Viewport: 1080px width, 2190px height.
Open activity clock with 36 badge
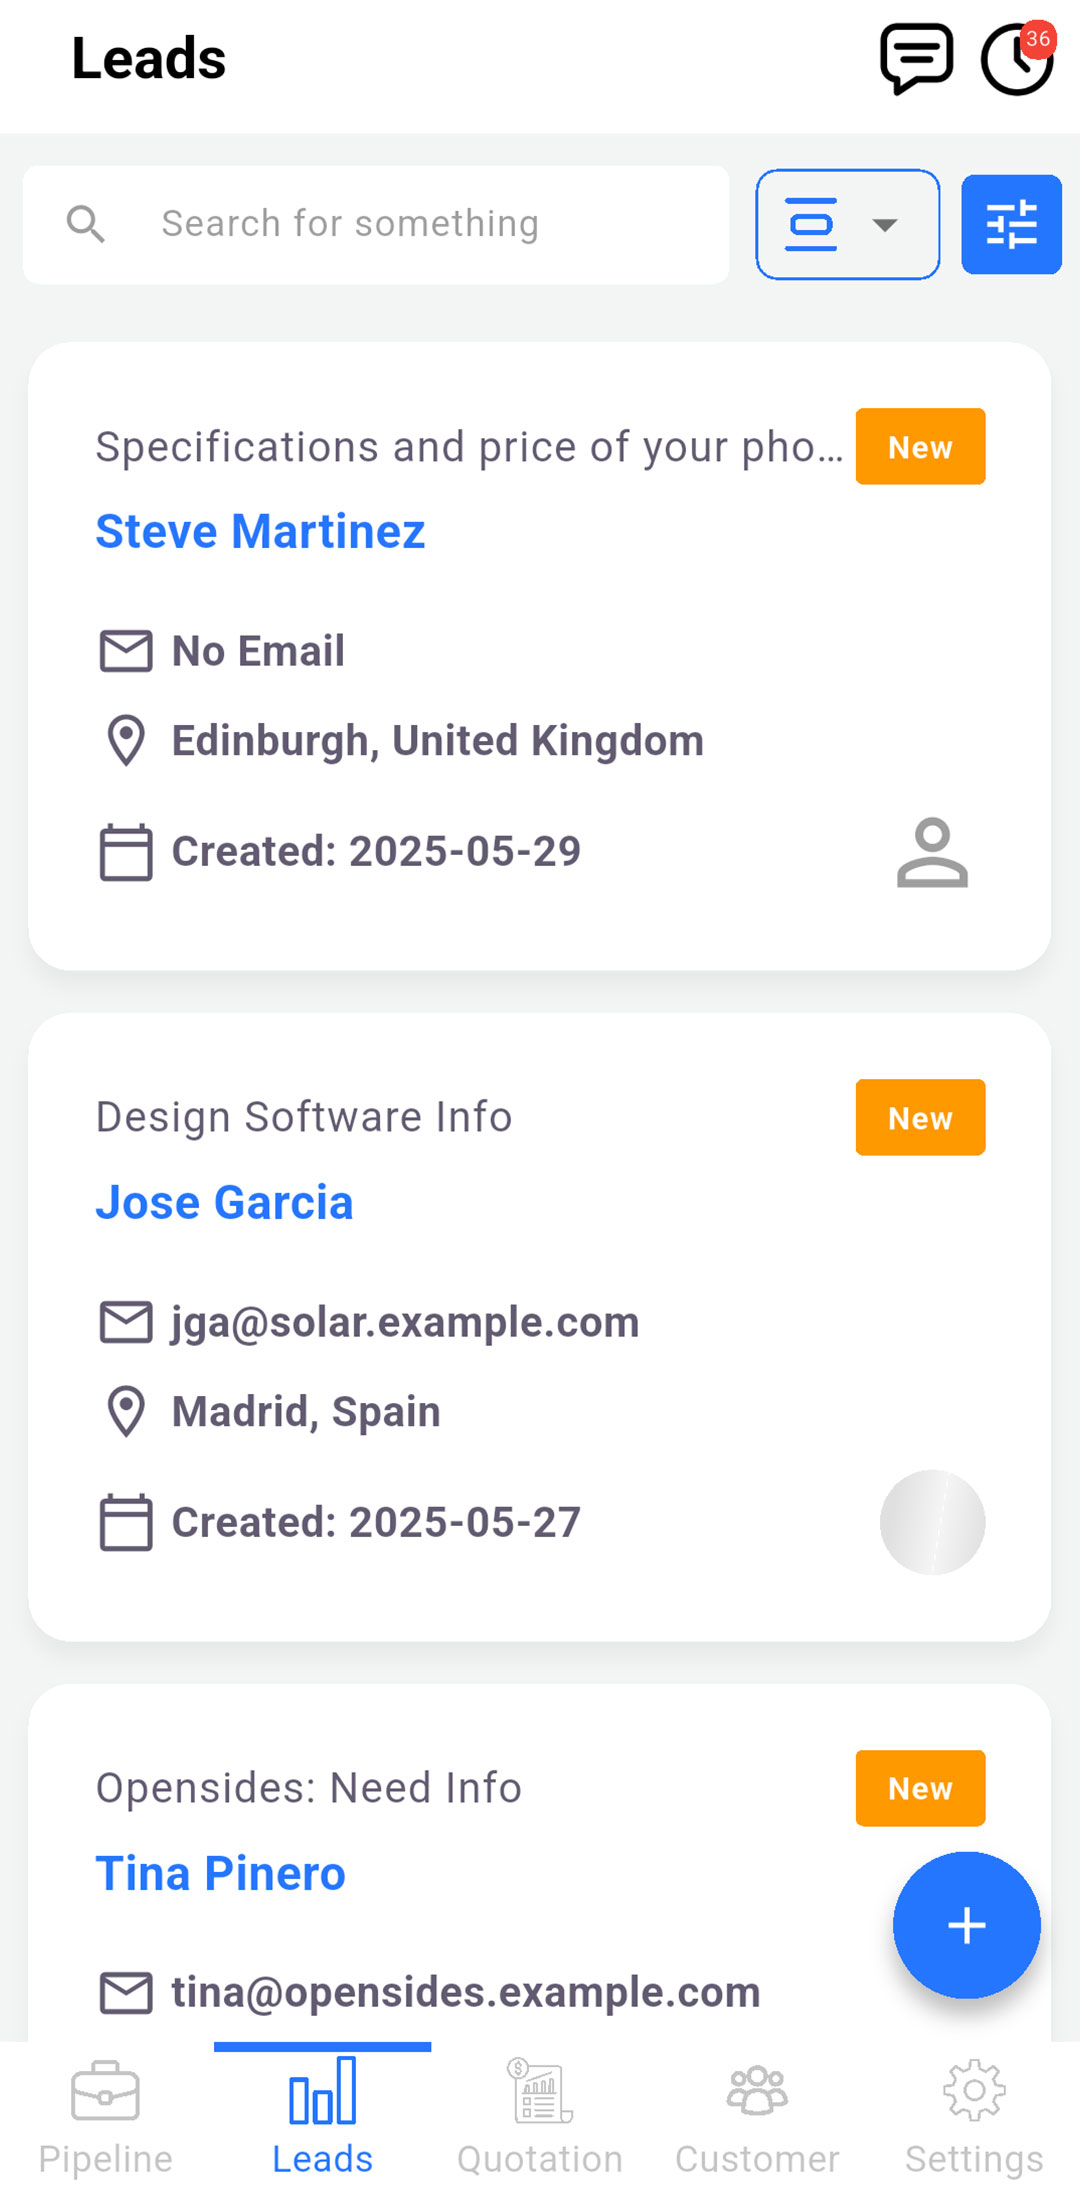1017,59
